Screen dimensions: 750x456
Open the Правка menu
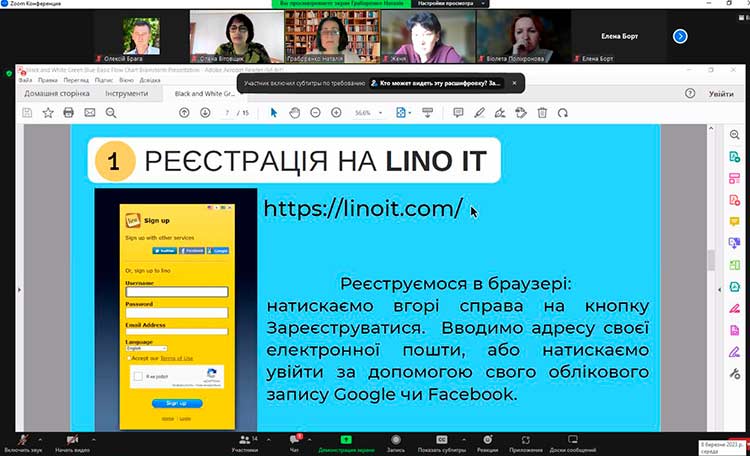pyautogui.click(x=47, y=80)
